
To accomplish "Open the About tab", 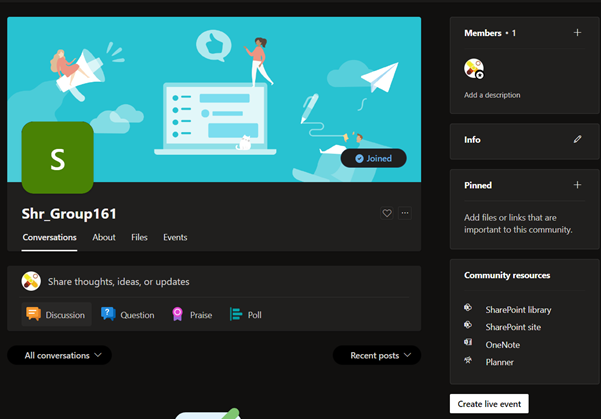I will pyautogui.click(x=104, y=238).
